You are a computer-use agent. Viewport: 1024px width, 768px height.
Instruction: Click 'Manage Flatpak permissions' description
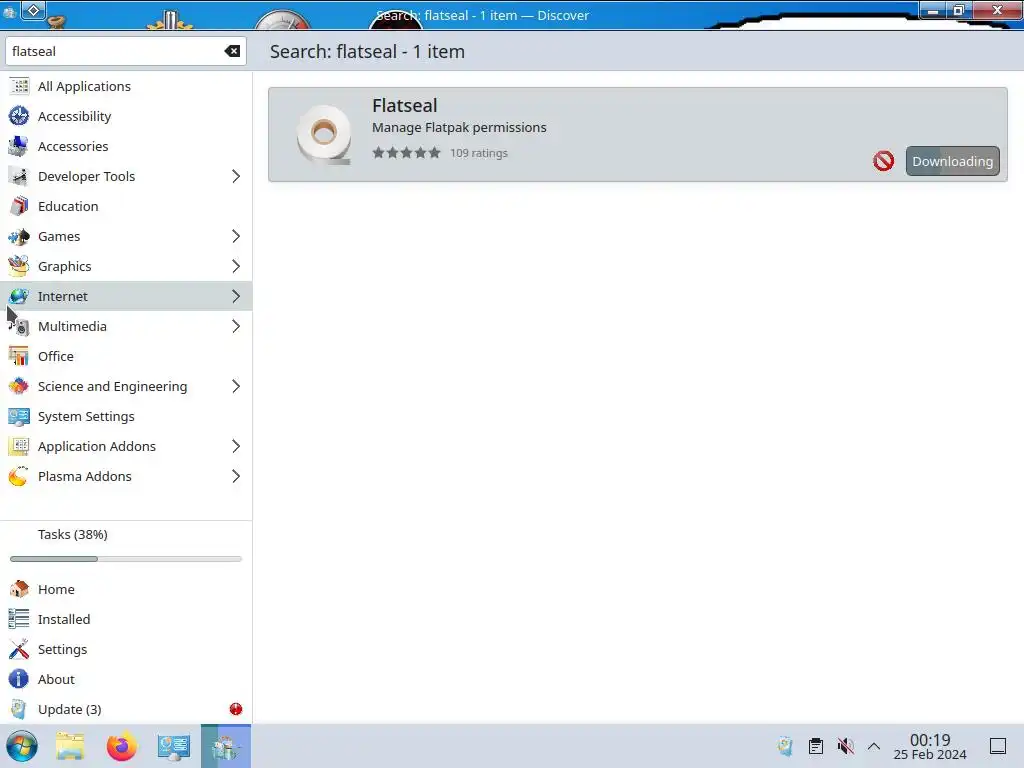tap(459, 127)
